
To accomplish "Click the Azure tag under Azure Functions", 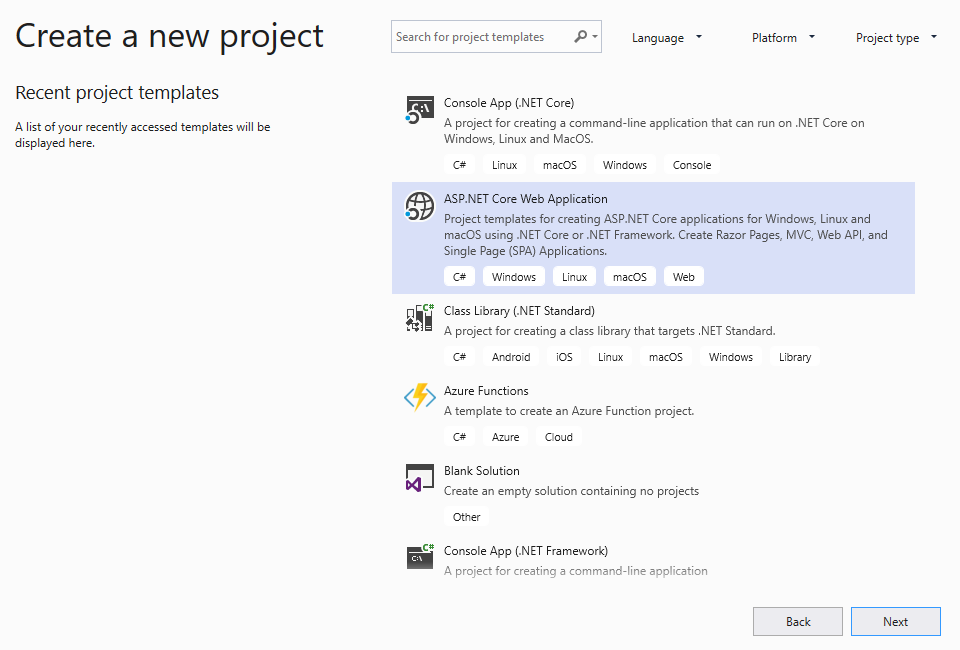I will pyautogui.click(x=505, y=436).
